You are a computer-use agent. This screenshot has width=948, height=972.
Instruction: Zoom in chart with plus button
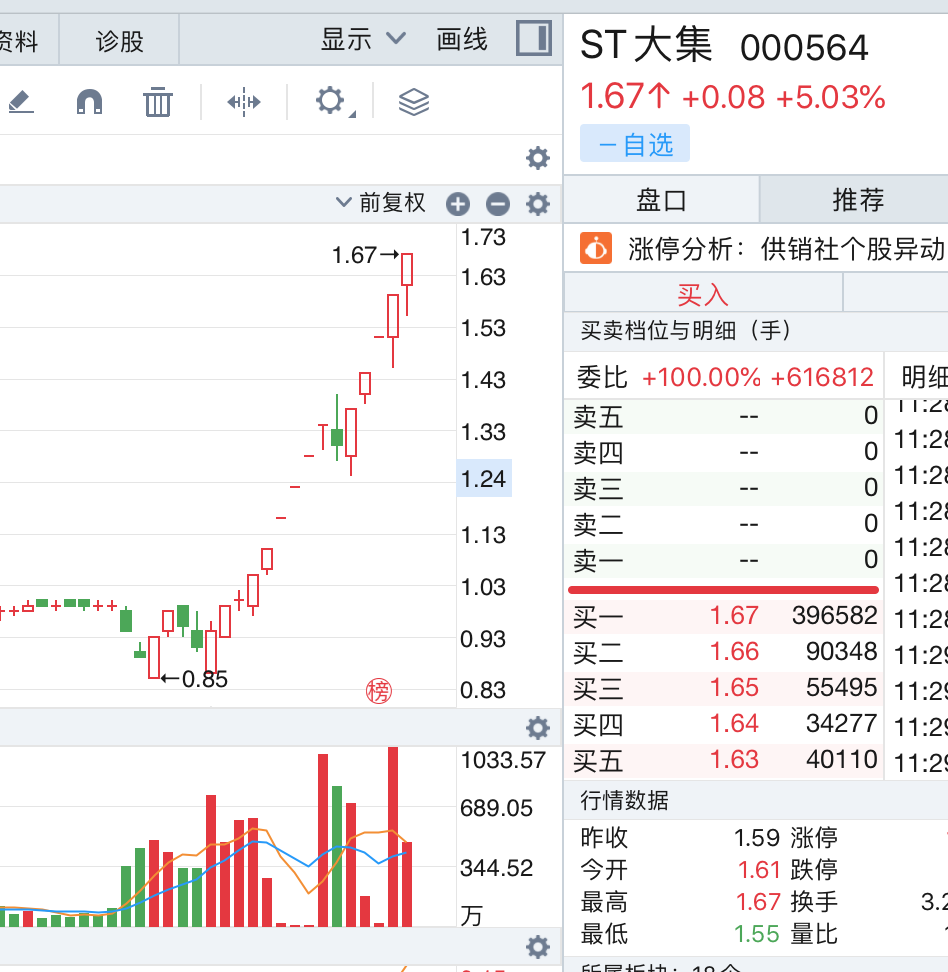[458, 204]
